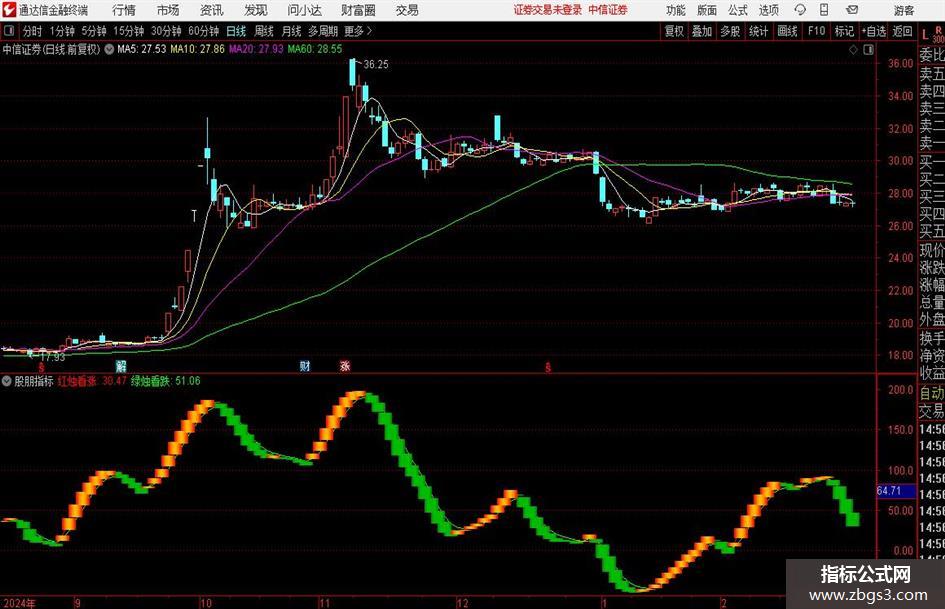The image size is (945, 609).
Task: Click the 返回 back button
Action: point(902,31)
